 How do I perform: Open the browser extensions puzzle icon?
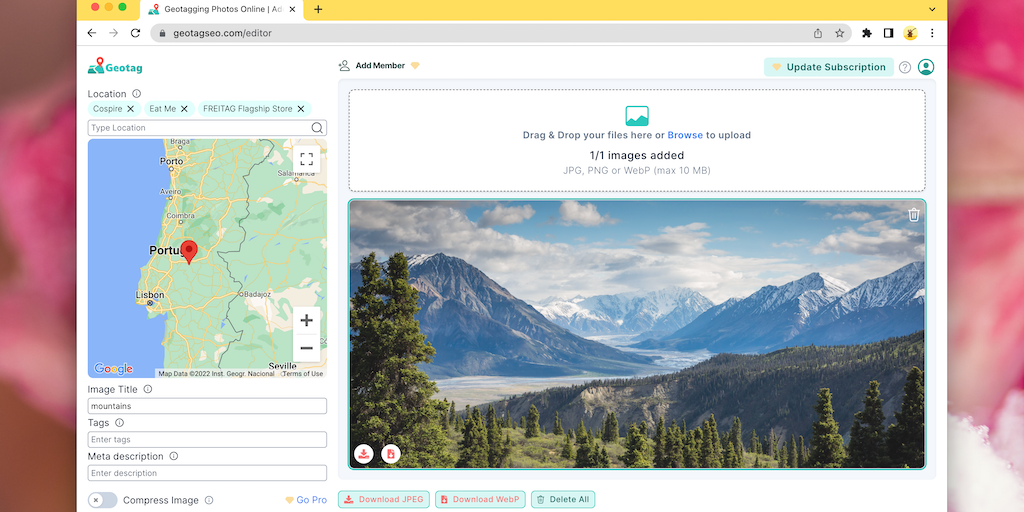click(867, 33)
